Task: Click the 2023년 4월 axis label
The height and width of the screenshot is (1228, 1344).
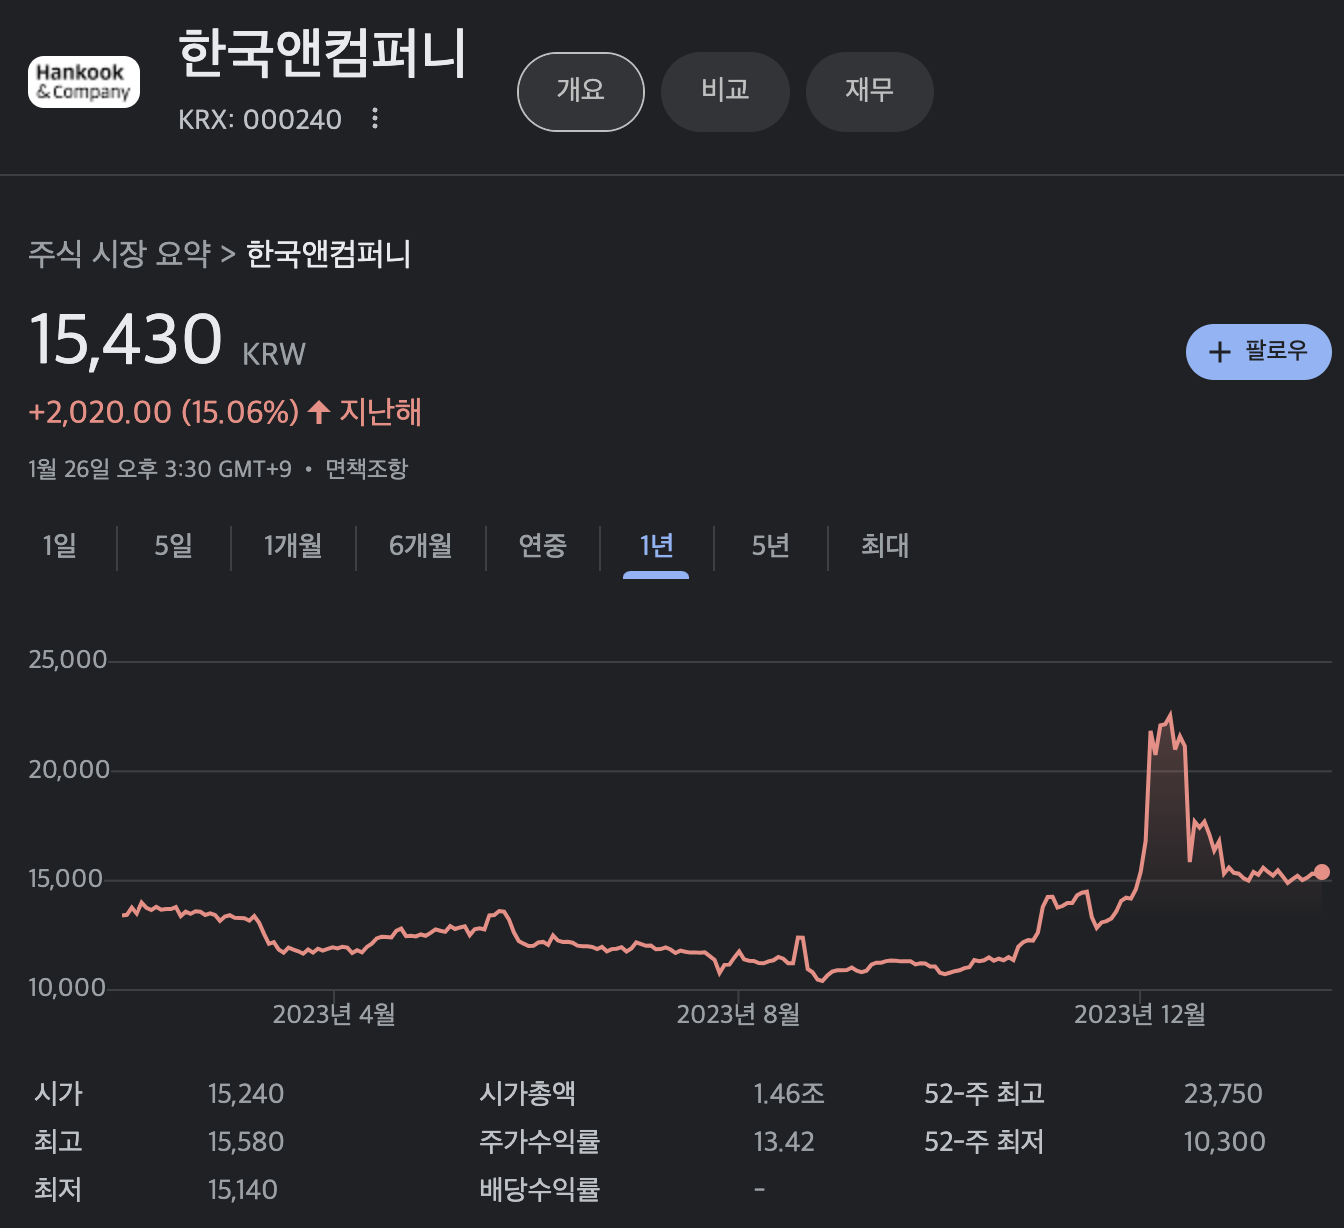Action: pyautogui.click(x=334, y=1015)
